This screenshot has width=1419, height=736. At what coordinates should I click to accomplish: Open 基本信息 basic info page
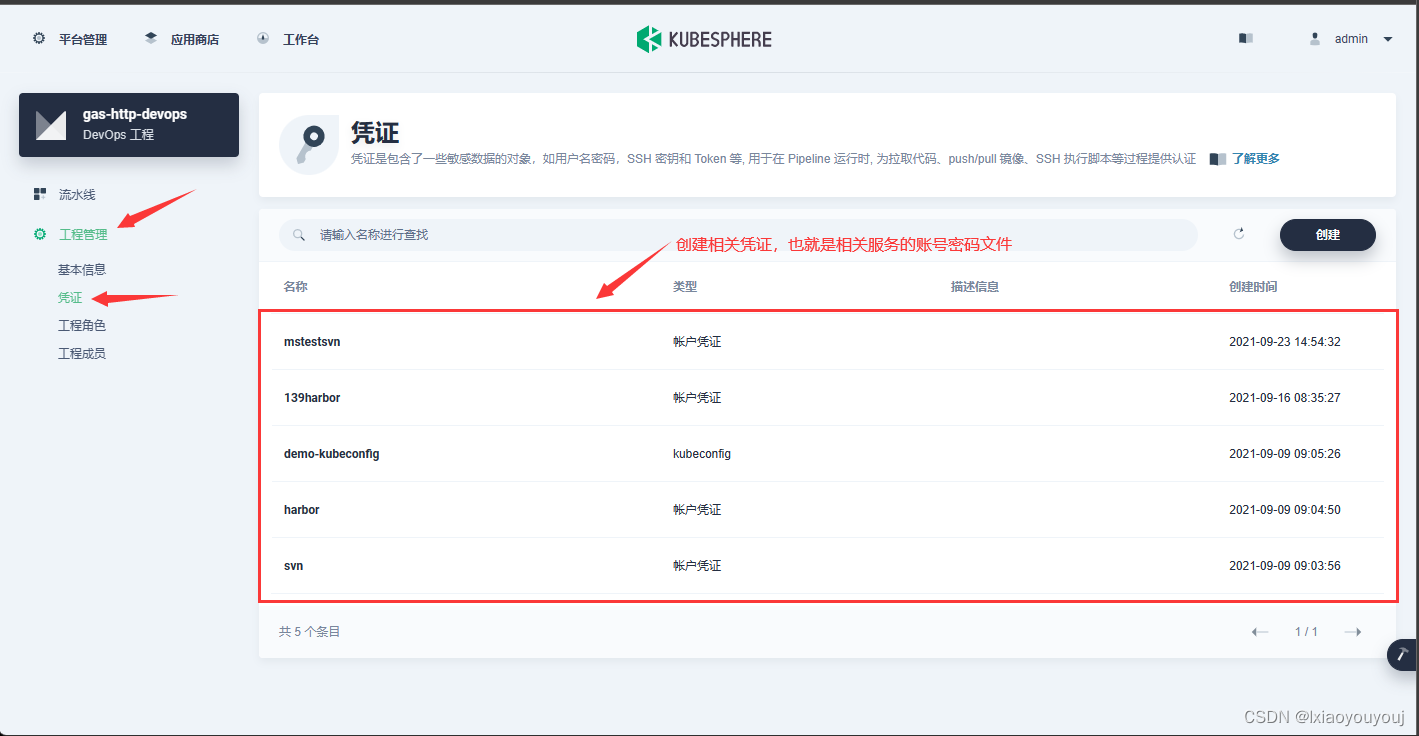coord(82,269)
